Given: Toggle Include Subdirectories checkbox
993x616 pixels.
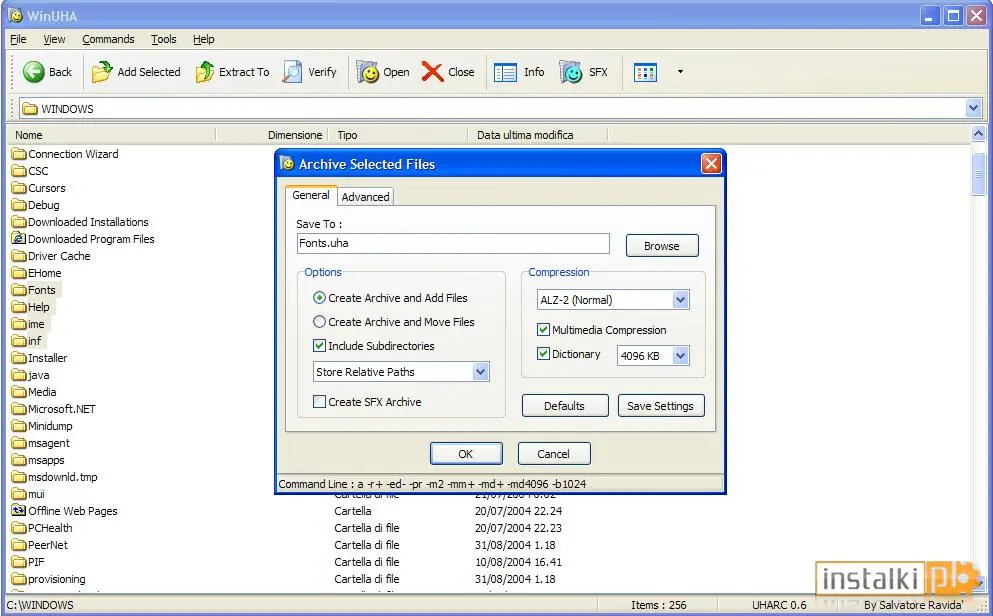Looking at the screenshot, I should pyautogui.click(x=319, y=346).
